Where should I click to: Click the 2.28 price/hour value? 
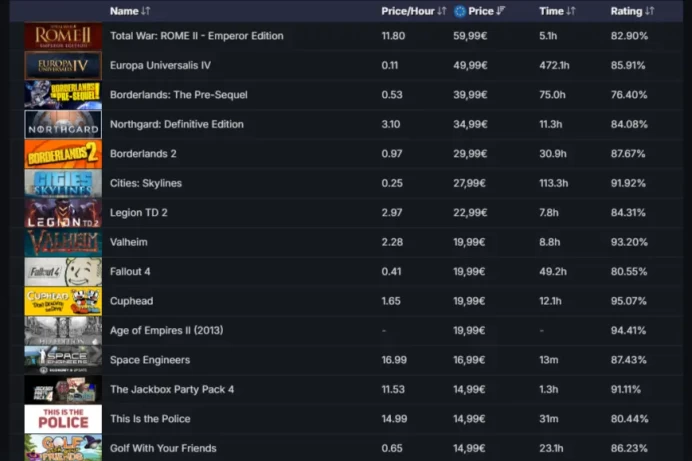pos(392,242)
